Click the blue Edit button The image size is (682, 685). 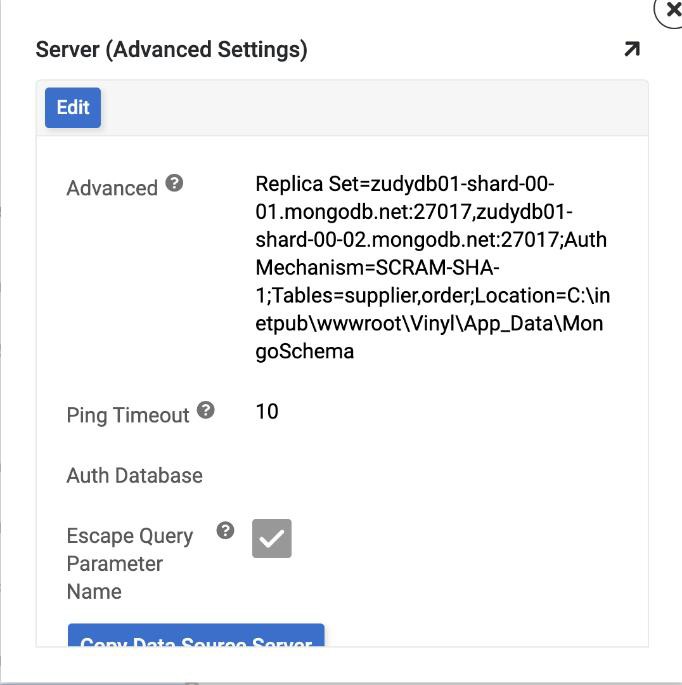[73, 108]
